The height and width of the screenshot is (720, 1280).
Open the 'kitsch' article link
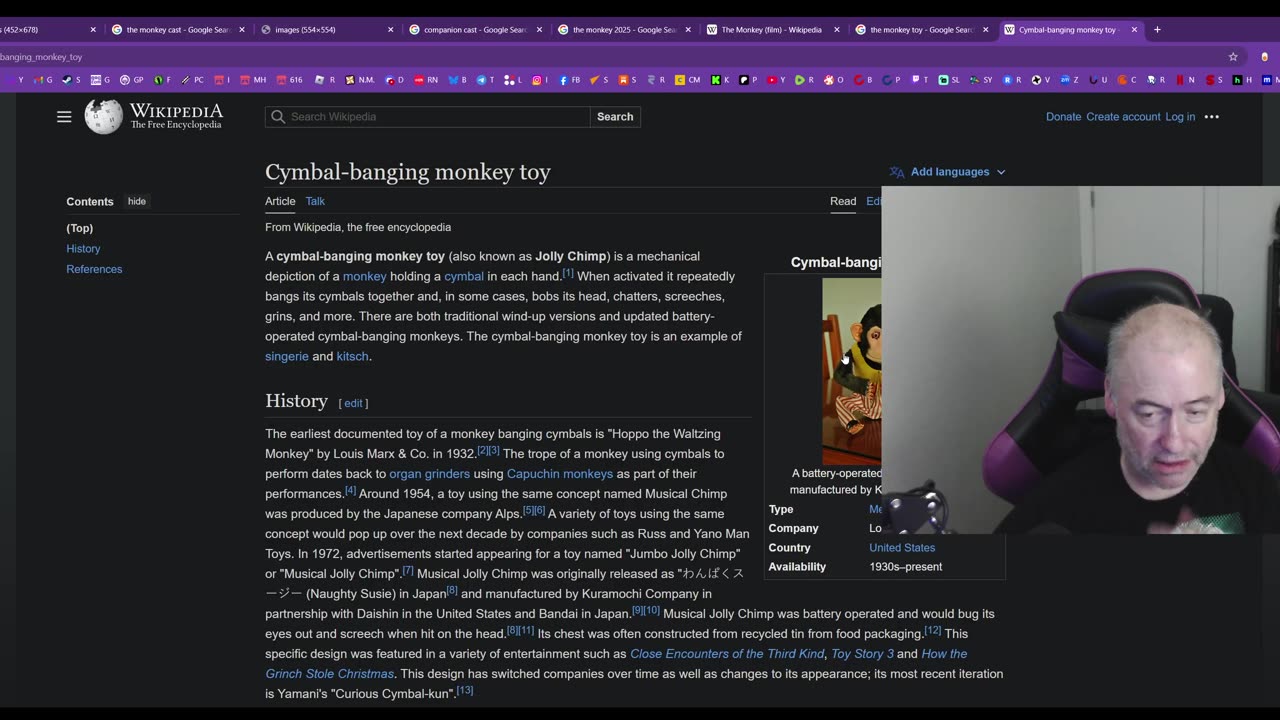[x=353, y=356]
